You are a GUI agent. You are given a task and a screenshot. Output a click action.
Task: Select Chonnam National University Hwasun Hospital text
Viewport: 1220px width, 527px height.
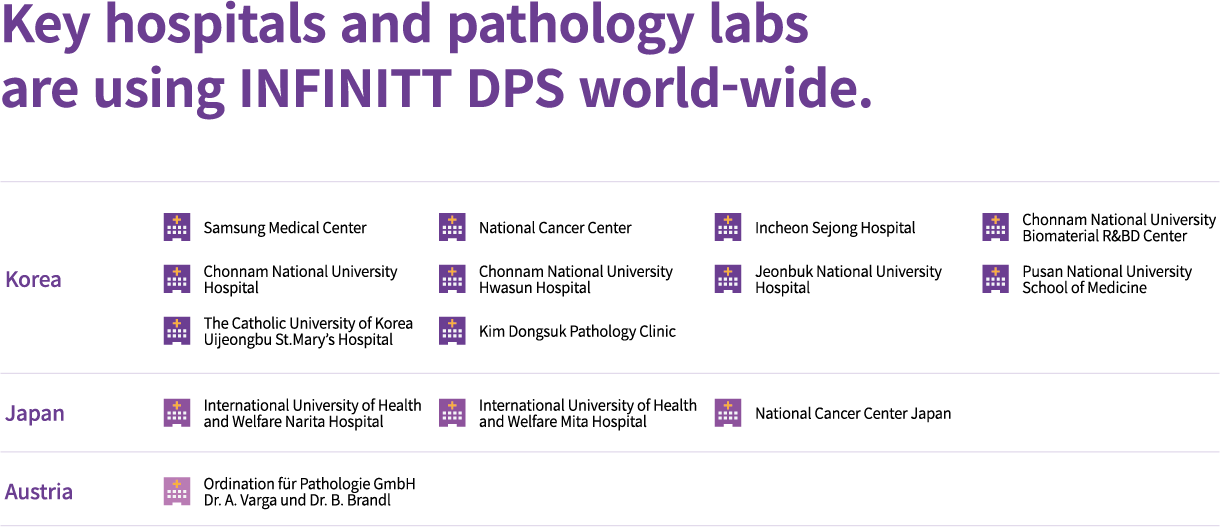[576, 280]
